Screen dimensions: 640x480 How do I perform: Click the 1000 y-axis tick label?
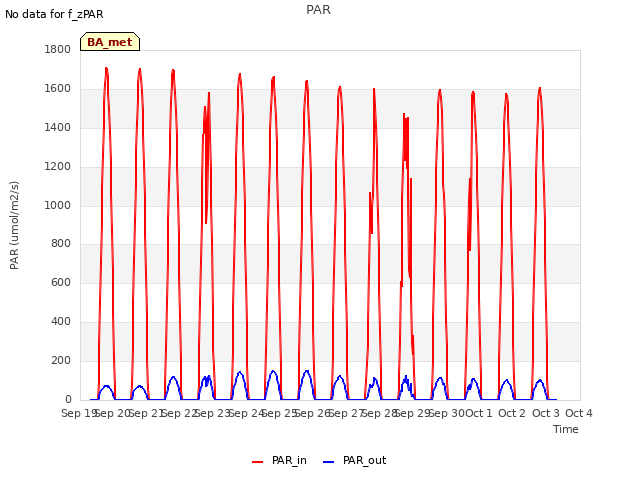pos(58,205)
